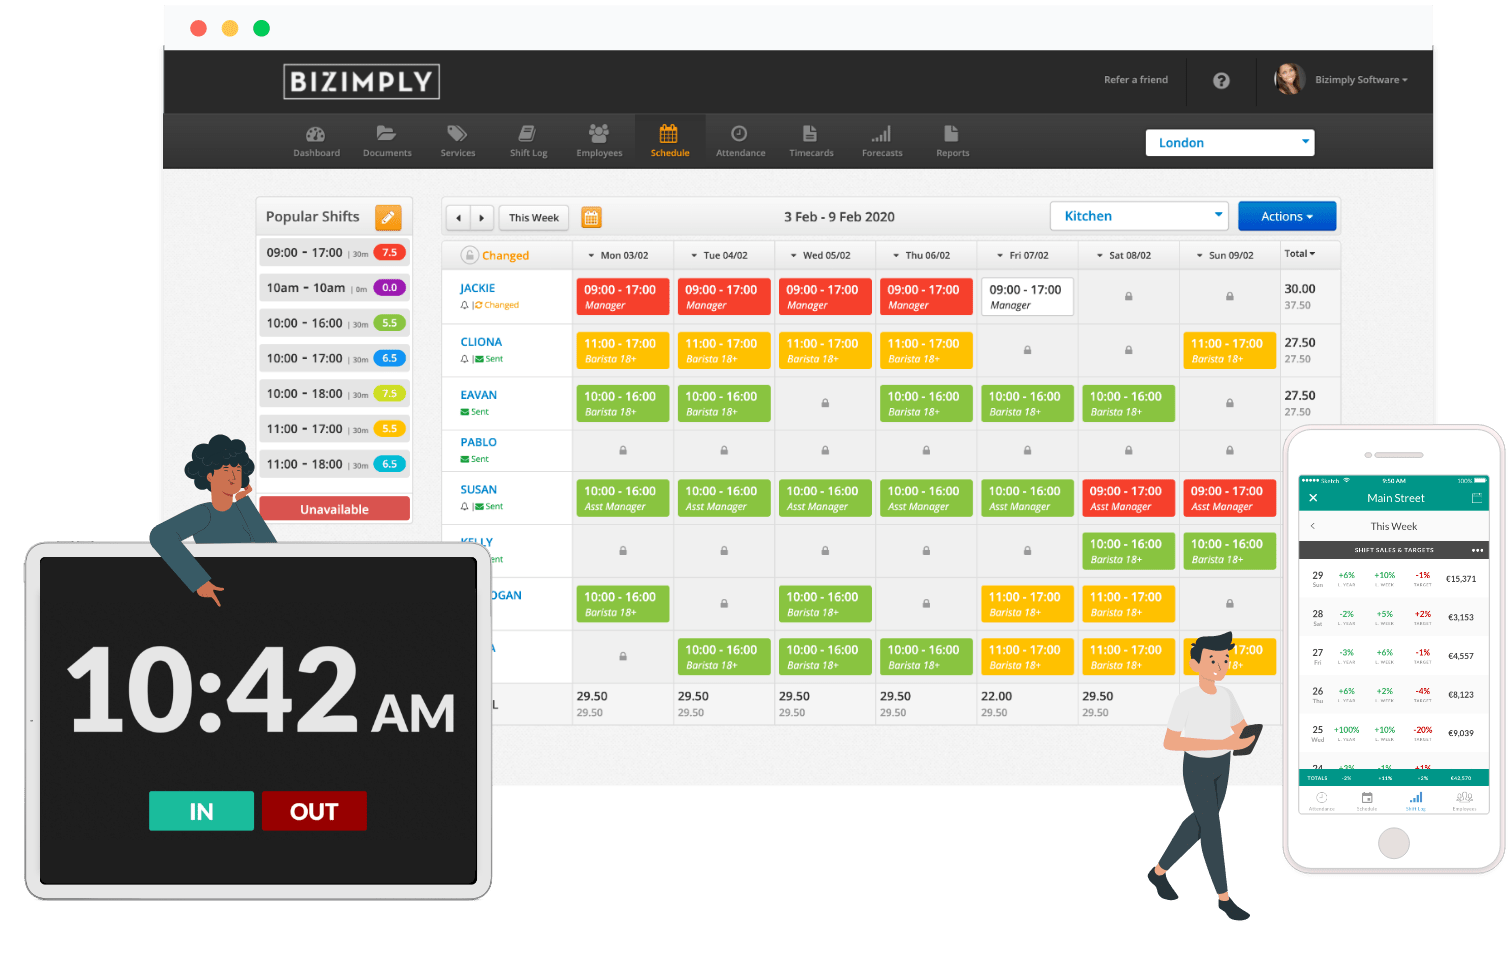Tap the phone expand icon beside Main Street
This screenshot has height=979, width=1510.
pyautogui.click(x=1476, y=498)
